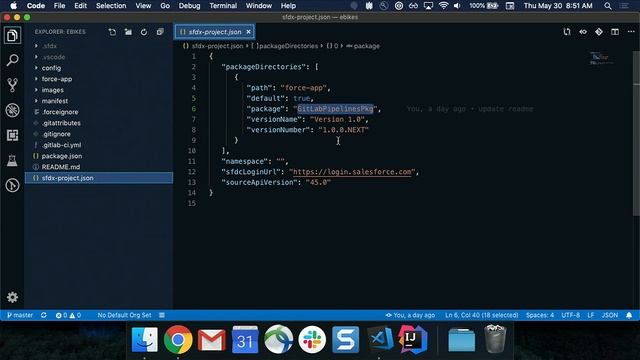Click the status bar list icon after org
This screenshot has width=640, height=360.
point(162,315)
